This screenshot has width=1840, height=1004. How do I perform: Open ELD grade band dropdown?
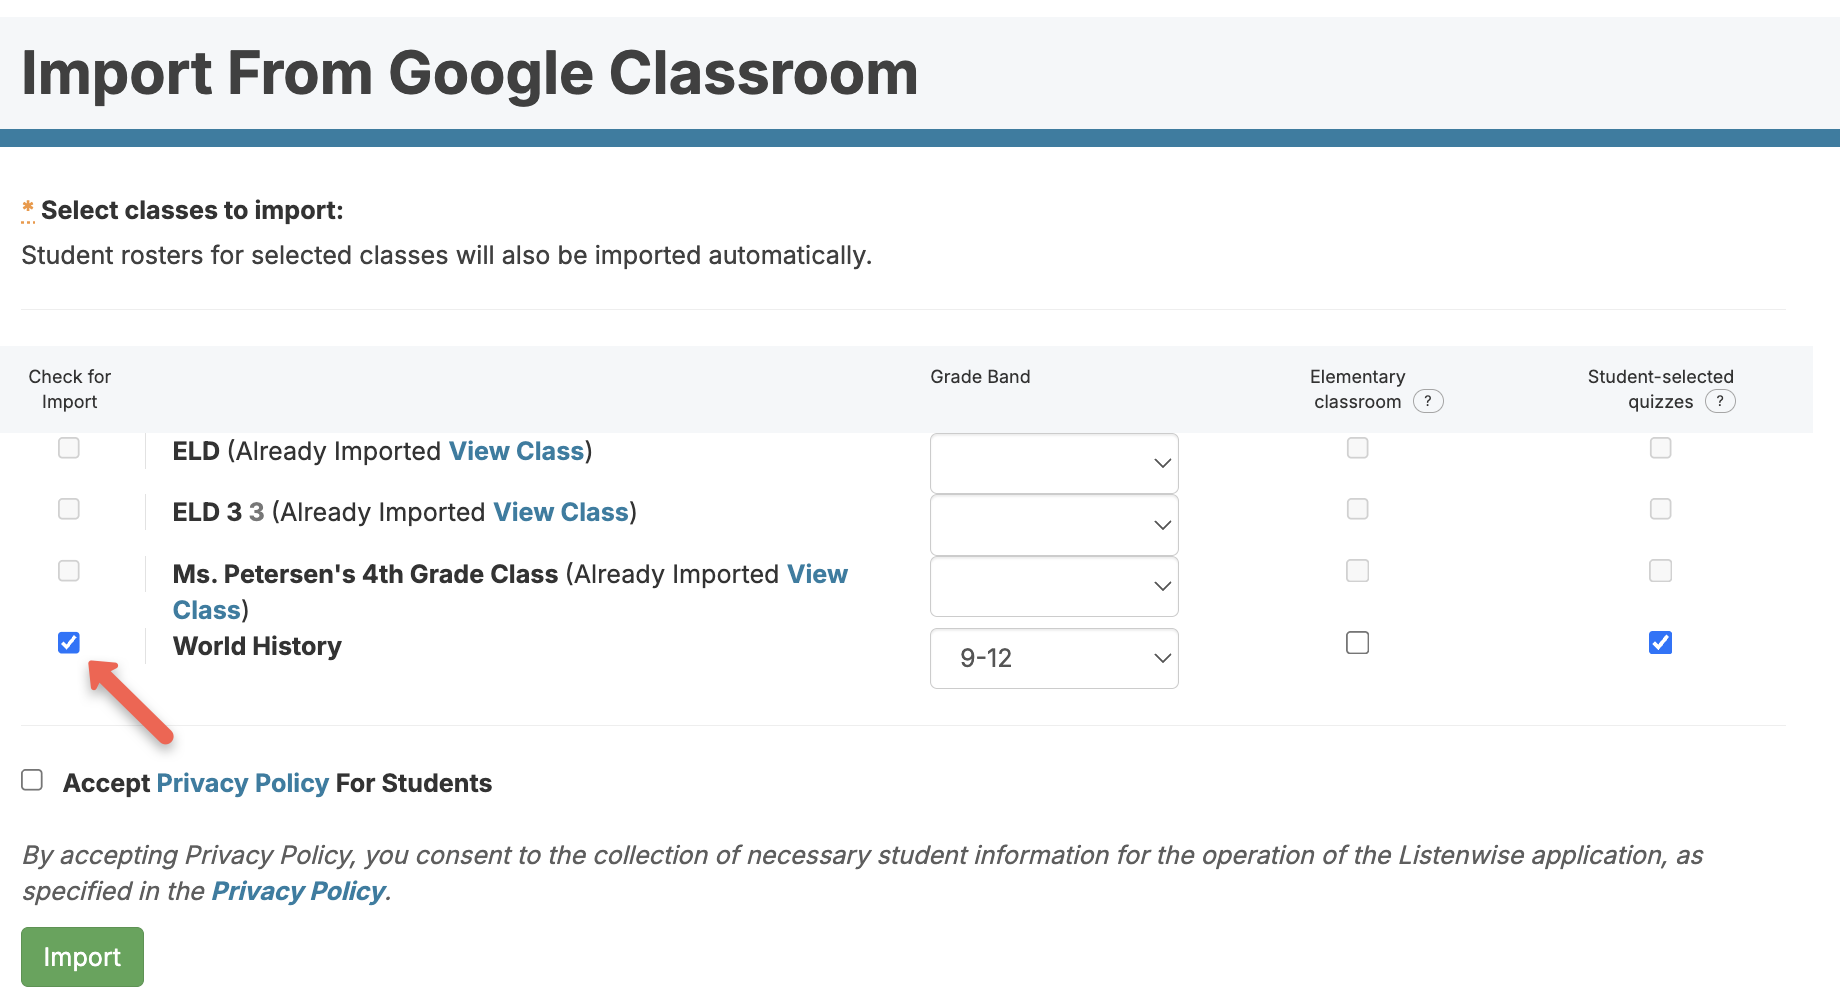pos(1054,463)
